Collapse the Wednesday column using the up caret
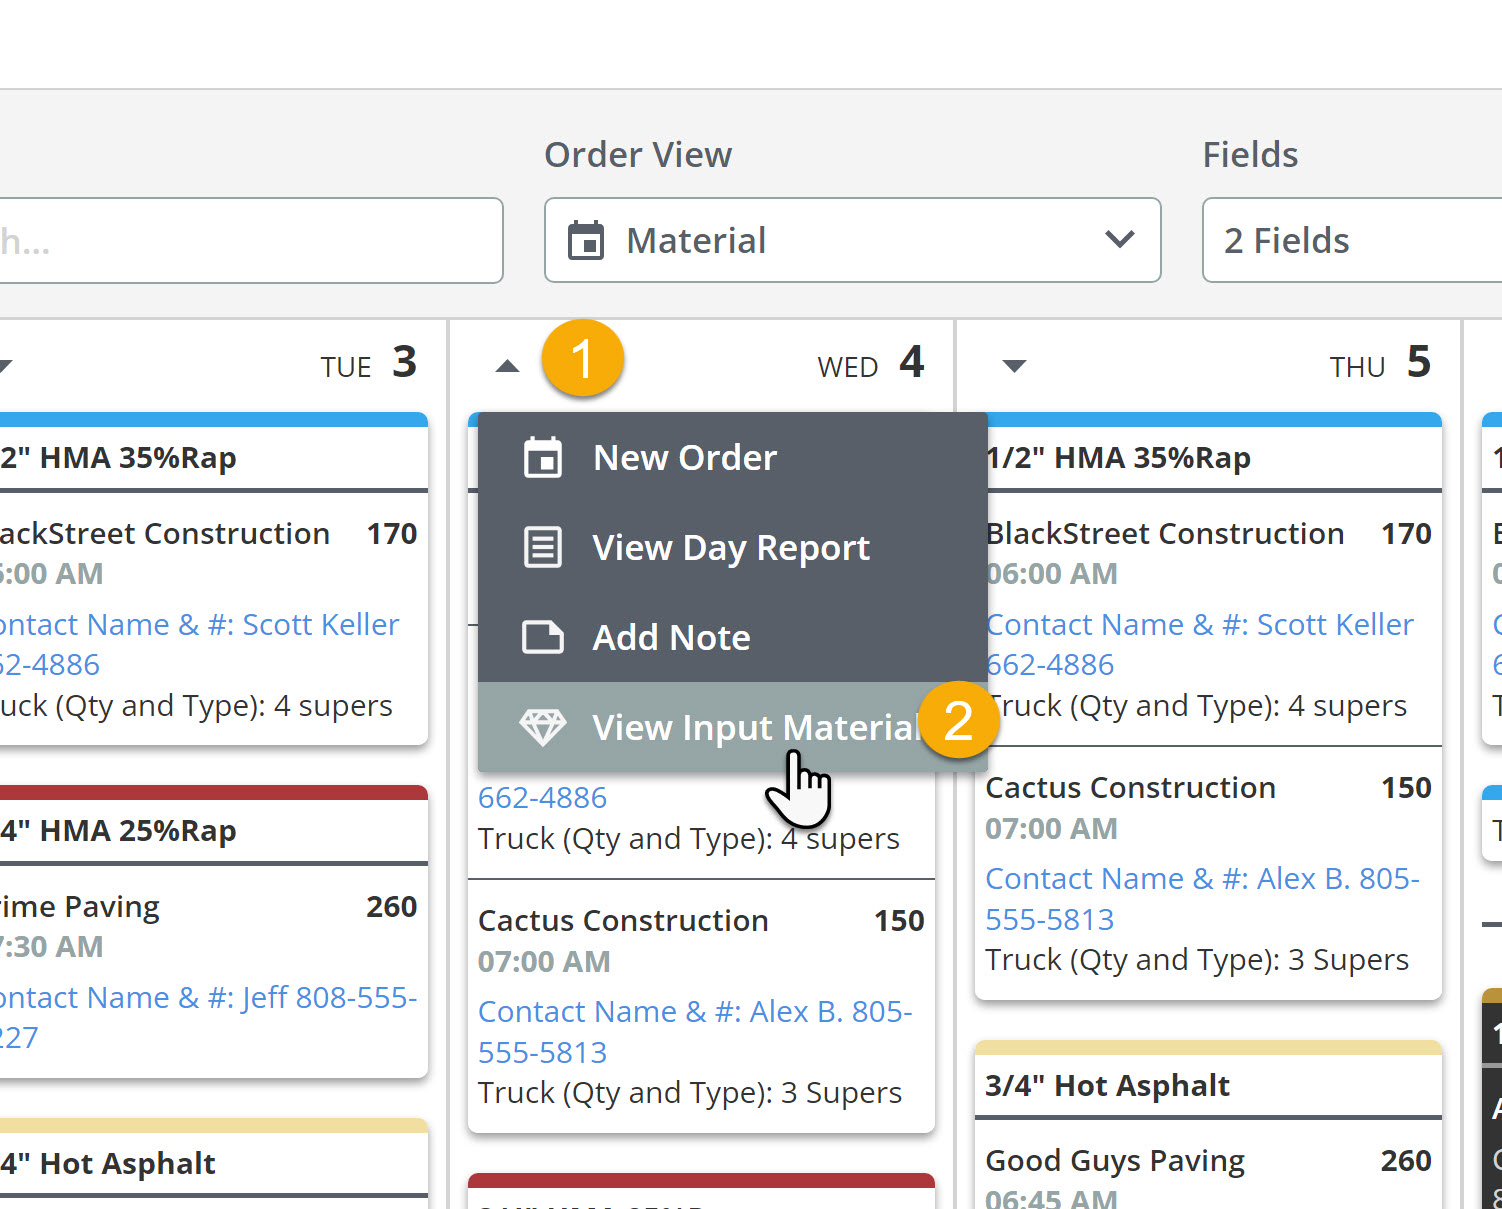The height and width of the screenshot is (1209, 1502). click(x=507, y=366)
